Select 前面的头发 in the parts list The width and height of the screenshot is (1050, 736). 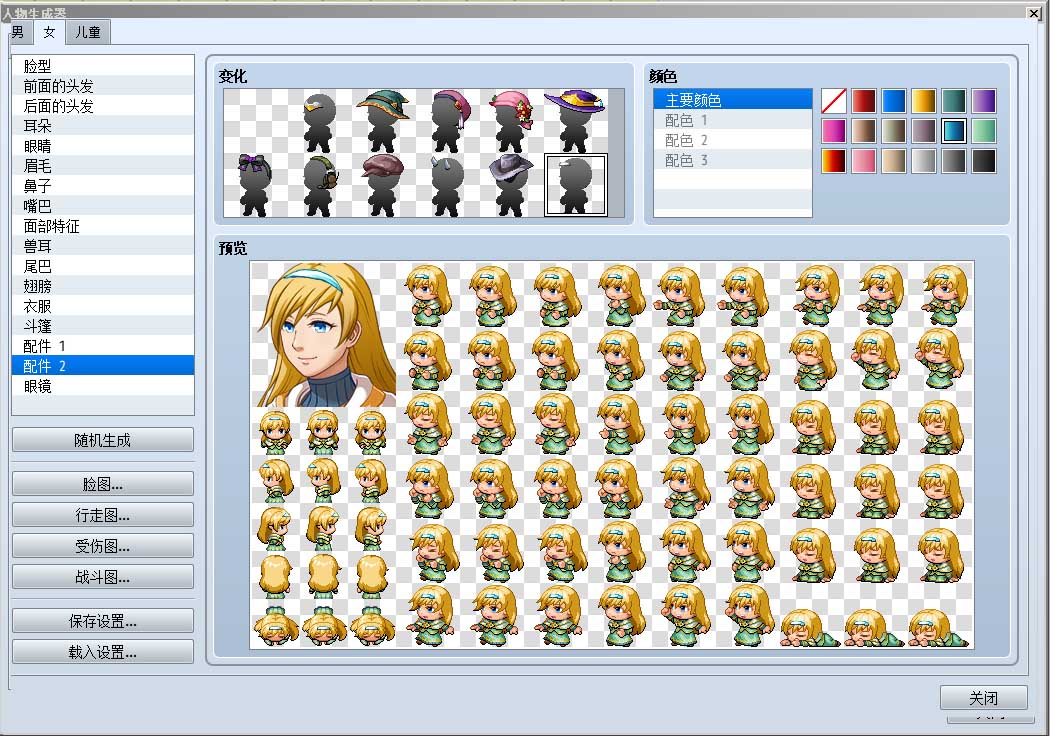coord(103,86)
